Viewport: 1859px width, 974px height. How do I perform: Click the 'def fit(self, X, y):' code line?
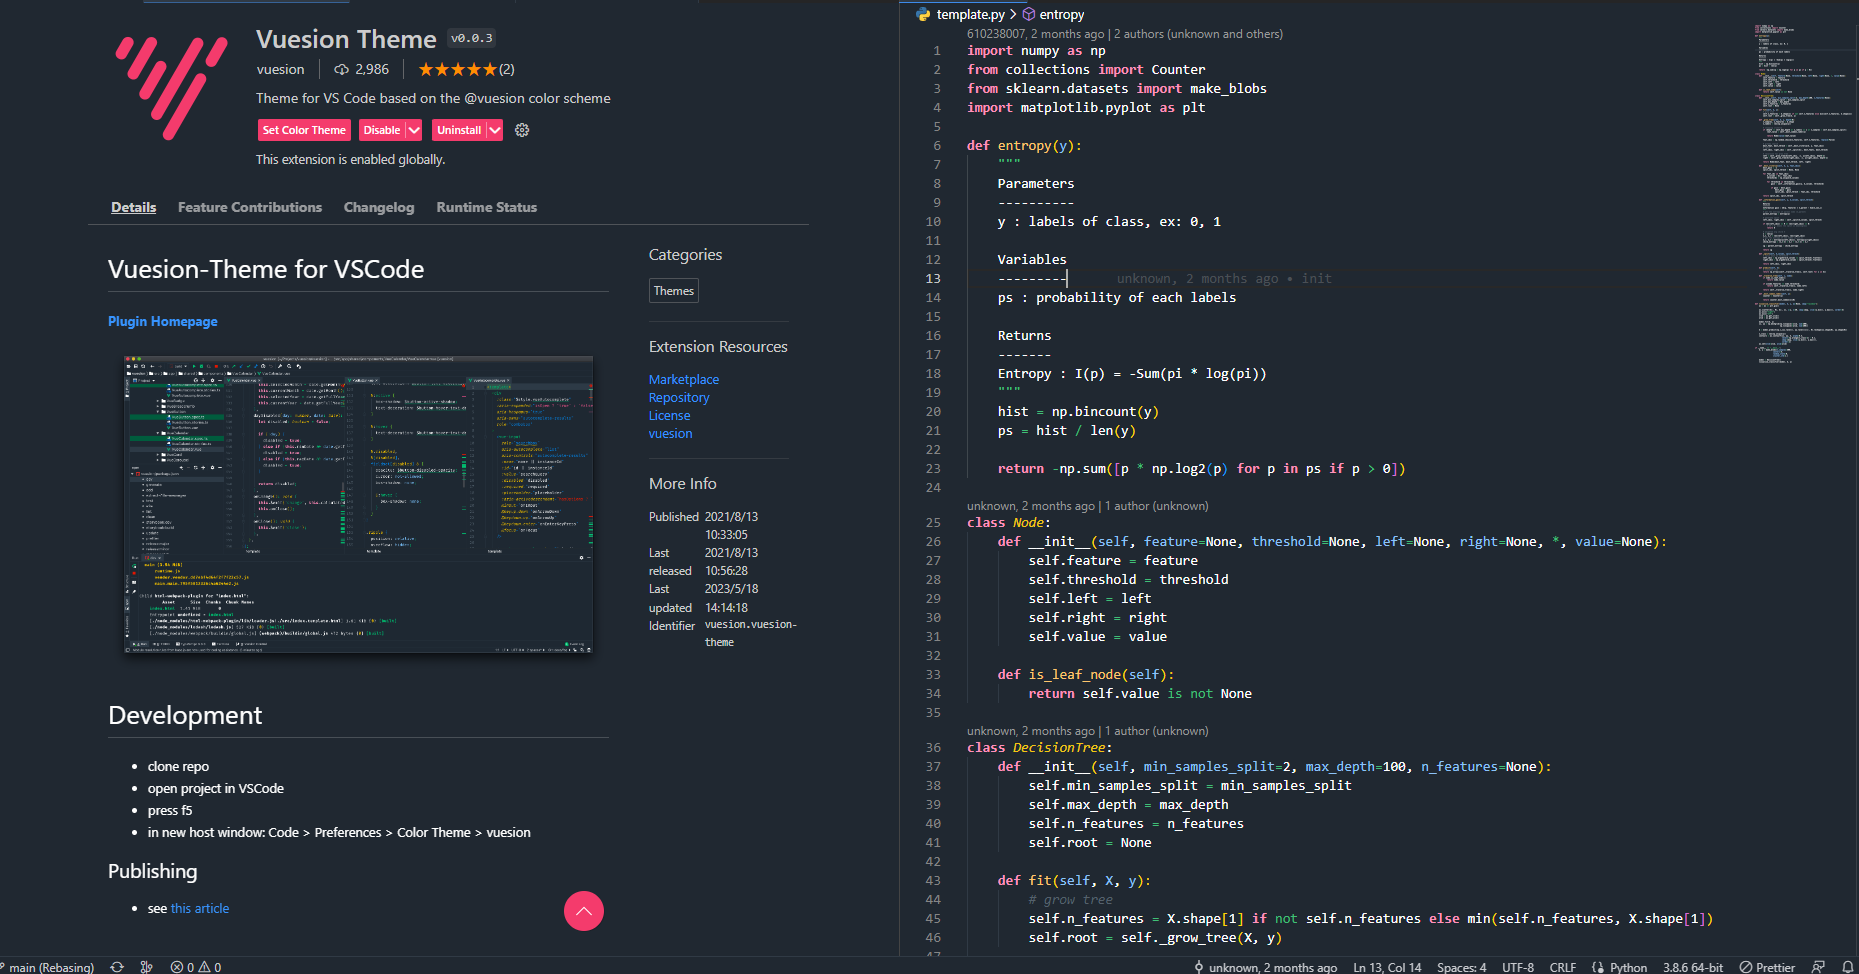[x=1074, y=880]
